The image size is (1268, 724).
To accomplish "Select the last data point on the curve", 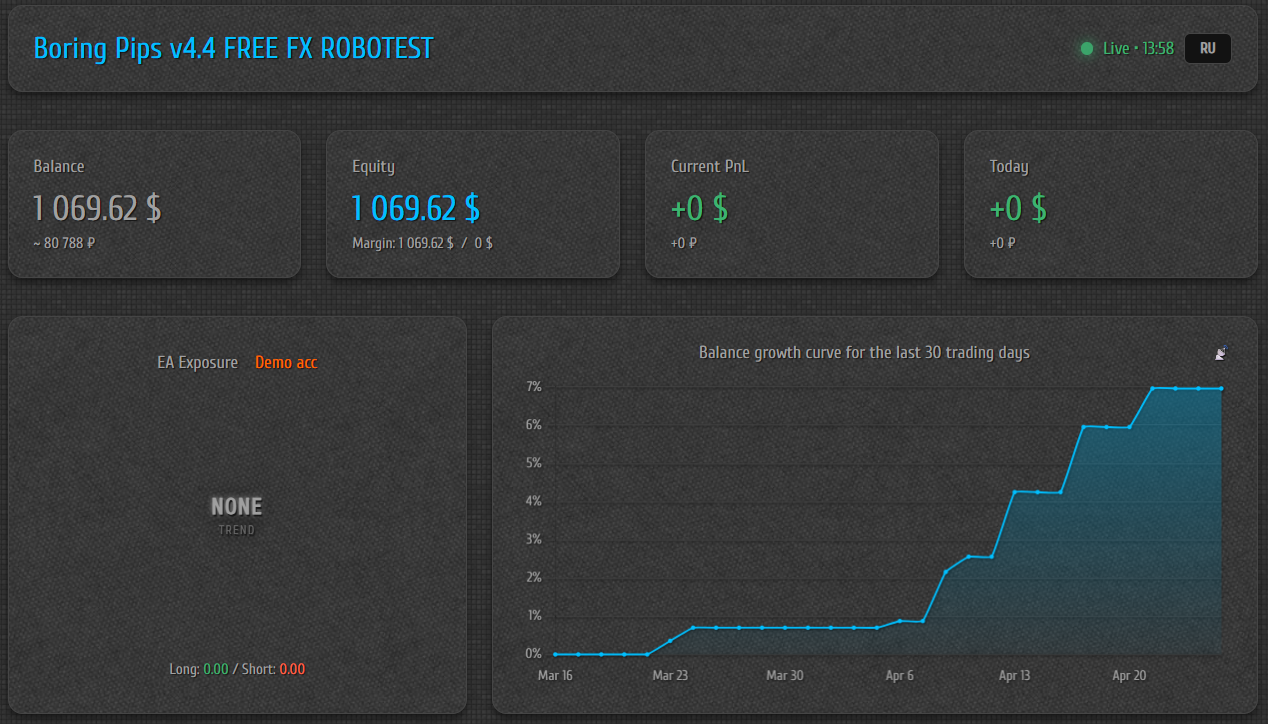I will (1221, 388).
